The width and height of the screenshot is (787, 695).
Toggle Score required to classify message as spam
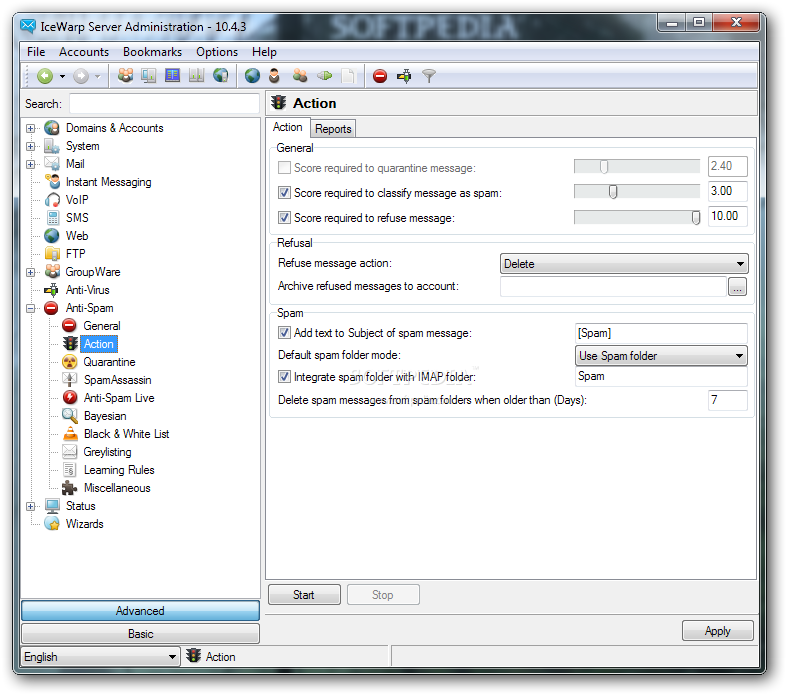pyautogui.click(x=284, y=193)
